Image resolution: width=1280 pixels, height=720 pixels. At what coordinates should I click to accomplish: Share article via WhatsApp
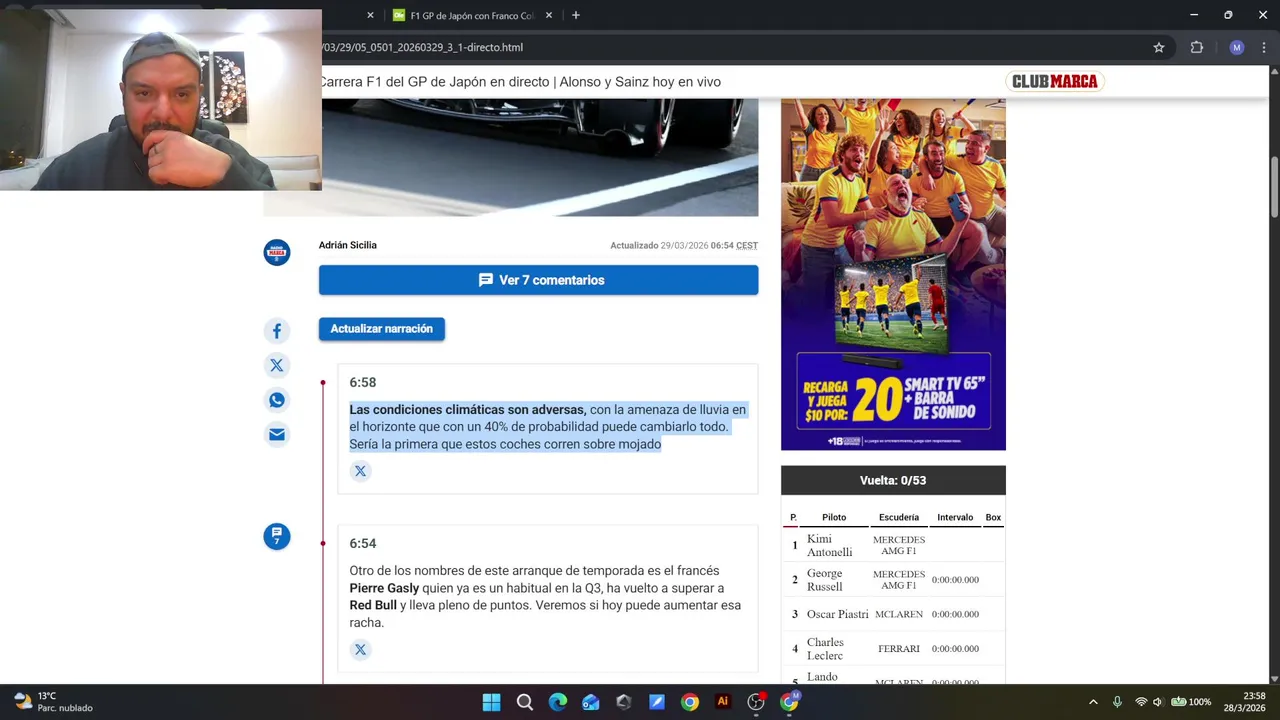click(277, 400)
